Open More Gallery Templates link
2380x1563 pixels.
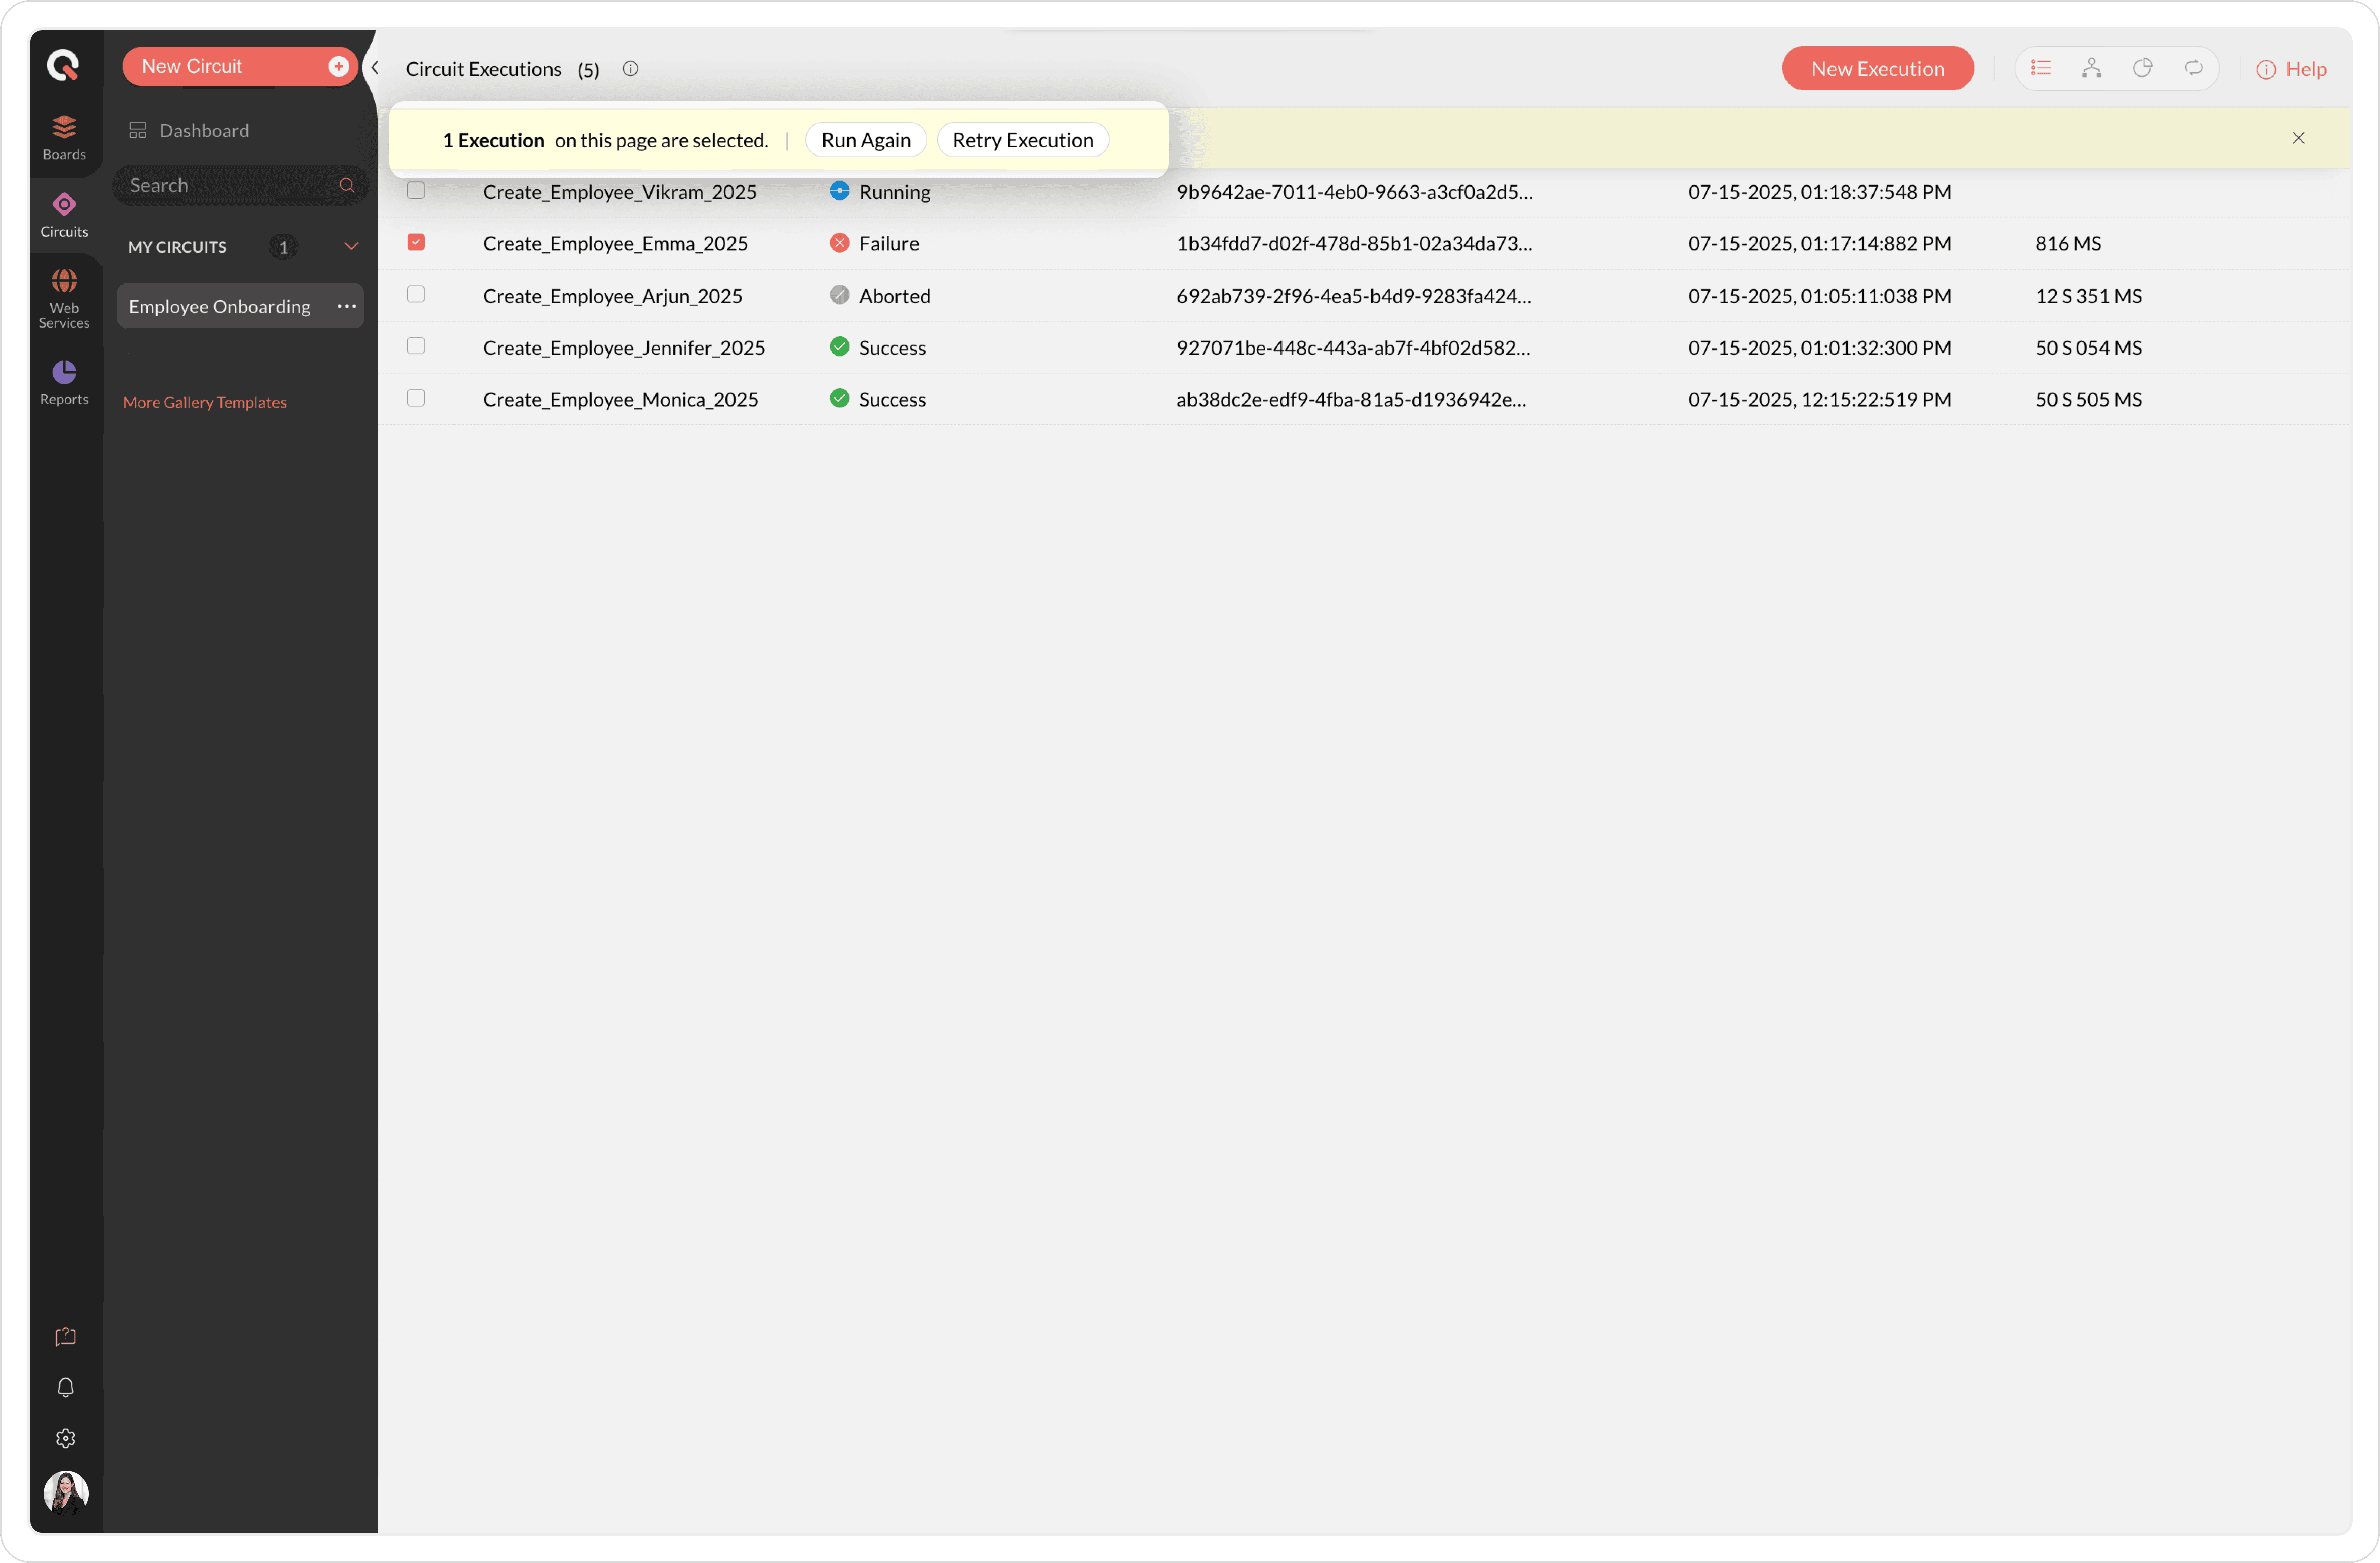204,402
